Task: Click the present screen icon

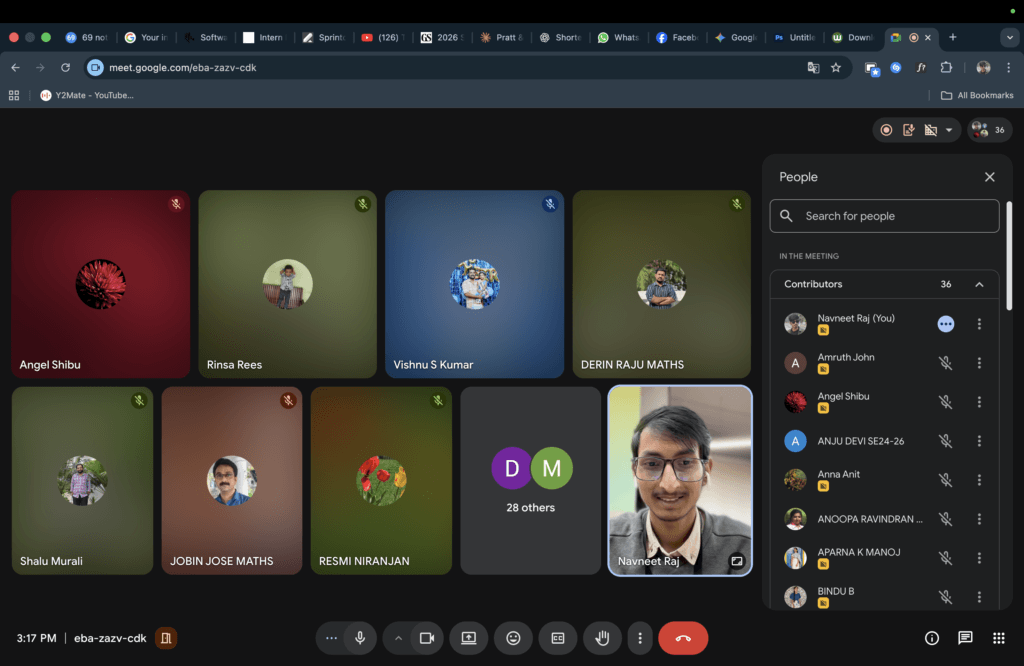Action: tap(468, 638)
